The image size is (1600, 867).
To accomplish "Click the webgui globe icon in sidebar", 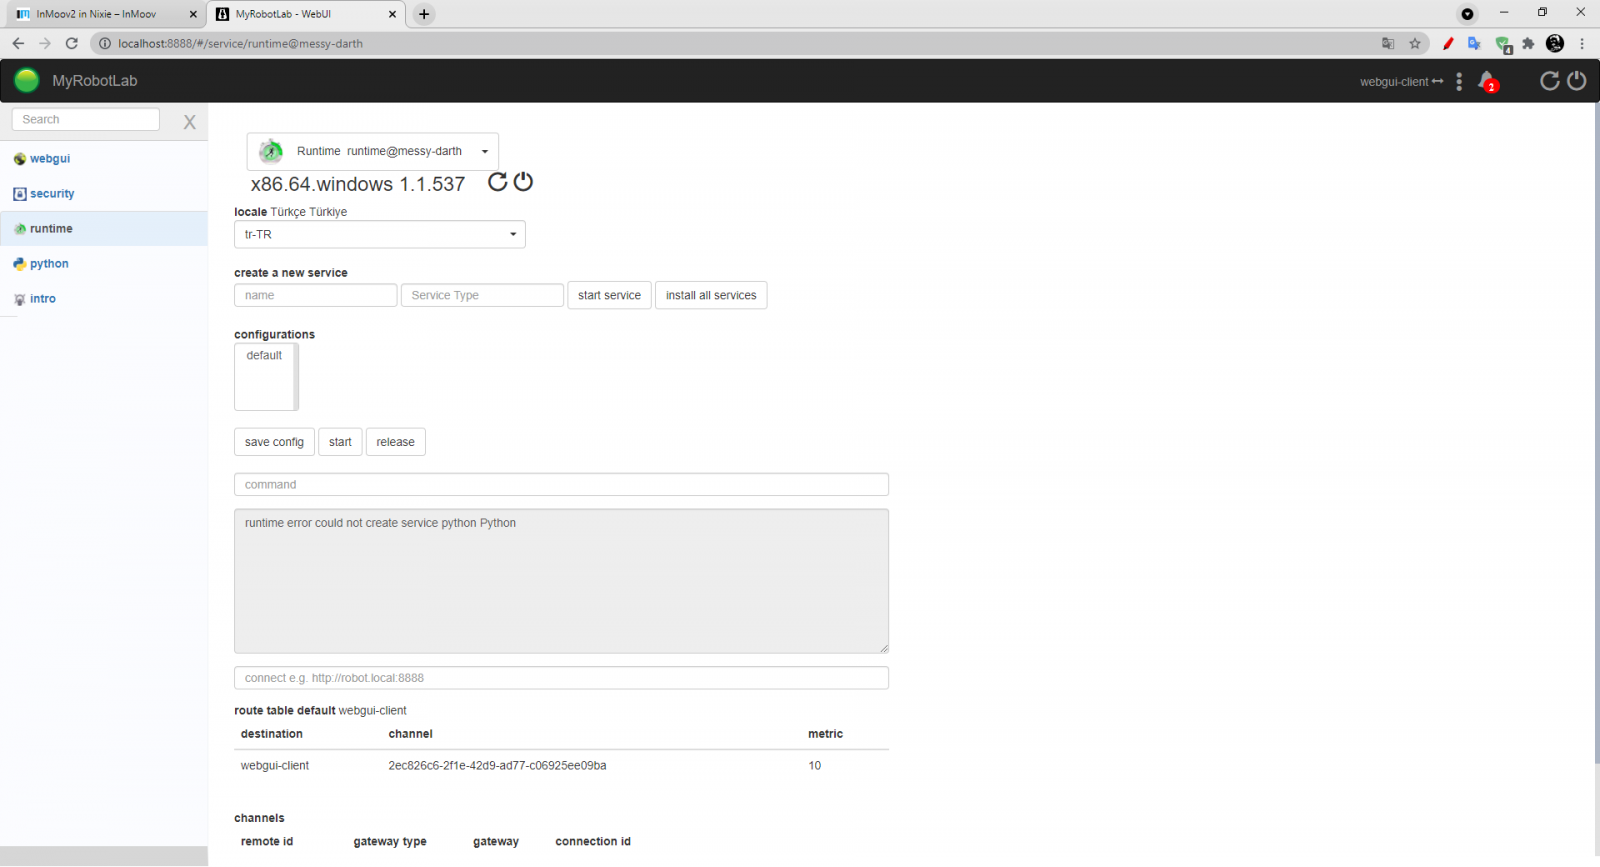I will click(19, 159).
